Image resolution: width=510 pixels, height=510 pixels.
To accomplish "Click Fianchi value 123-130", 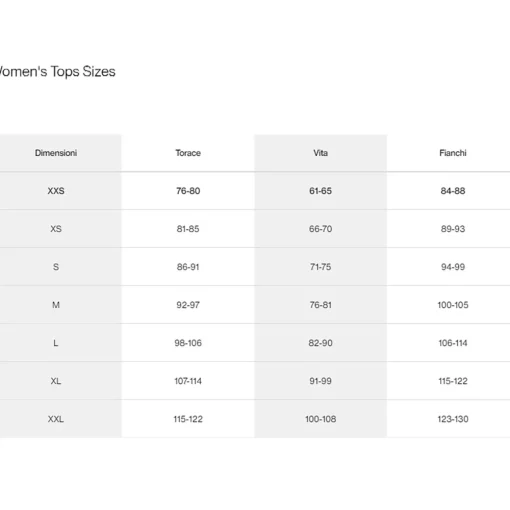I will point(453,419).
